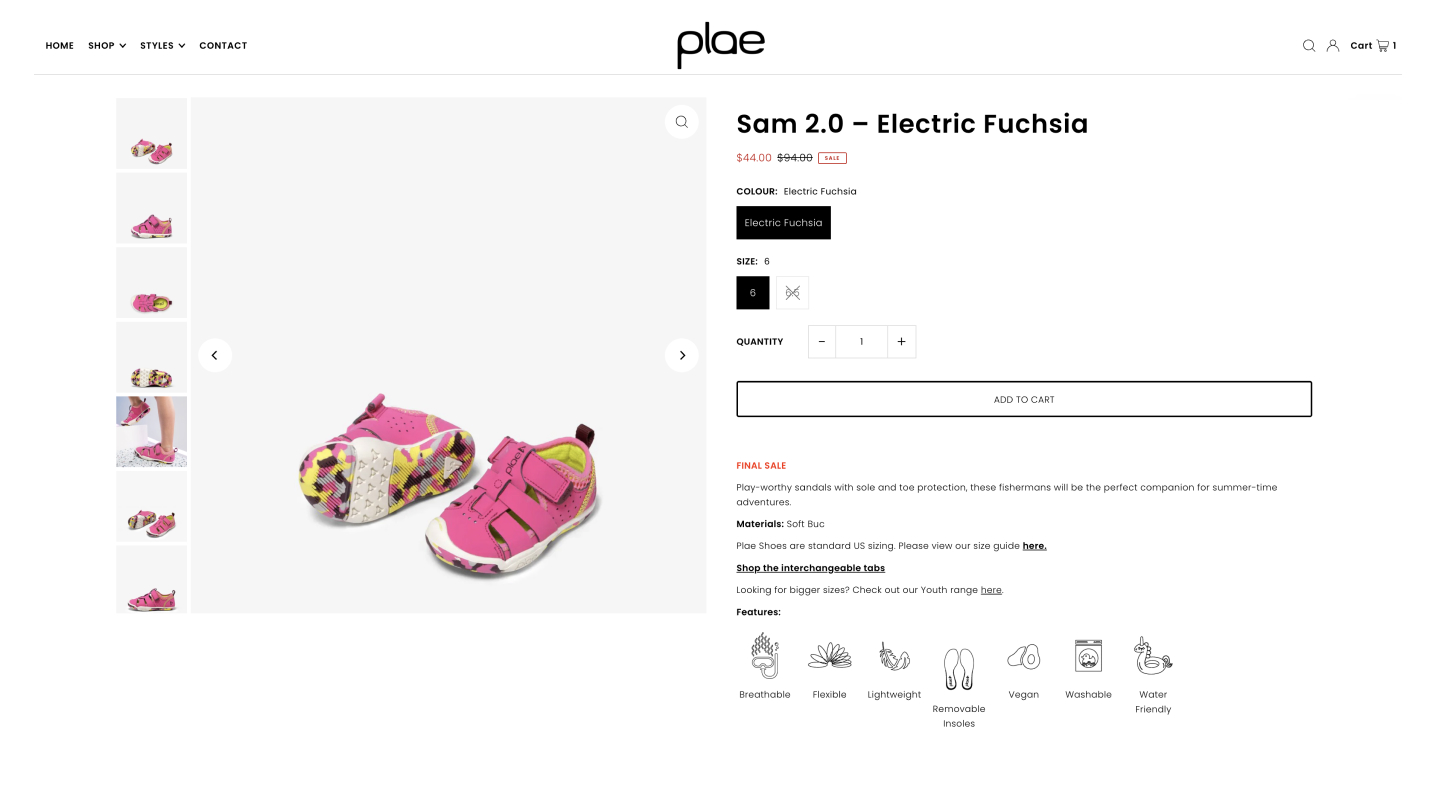Click the Breathable feature icon
The image size is (1436, 809).
click(765, 656)
